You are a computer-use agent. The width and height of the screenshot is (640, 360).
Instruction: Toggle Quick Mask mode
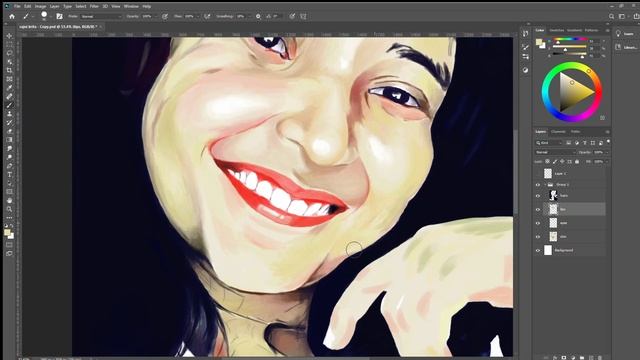click(x=9, y=245)
